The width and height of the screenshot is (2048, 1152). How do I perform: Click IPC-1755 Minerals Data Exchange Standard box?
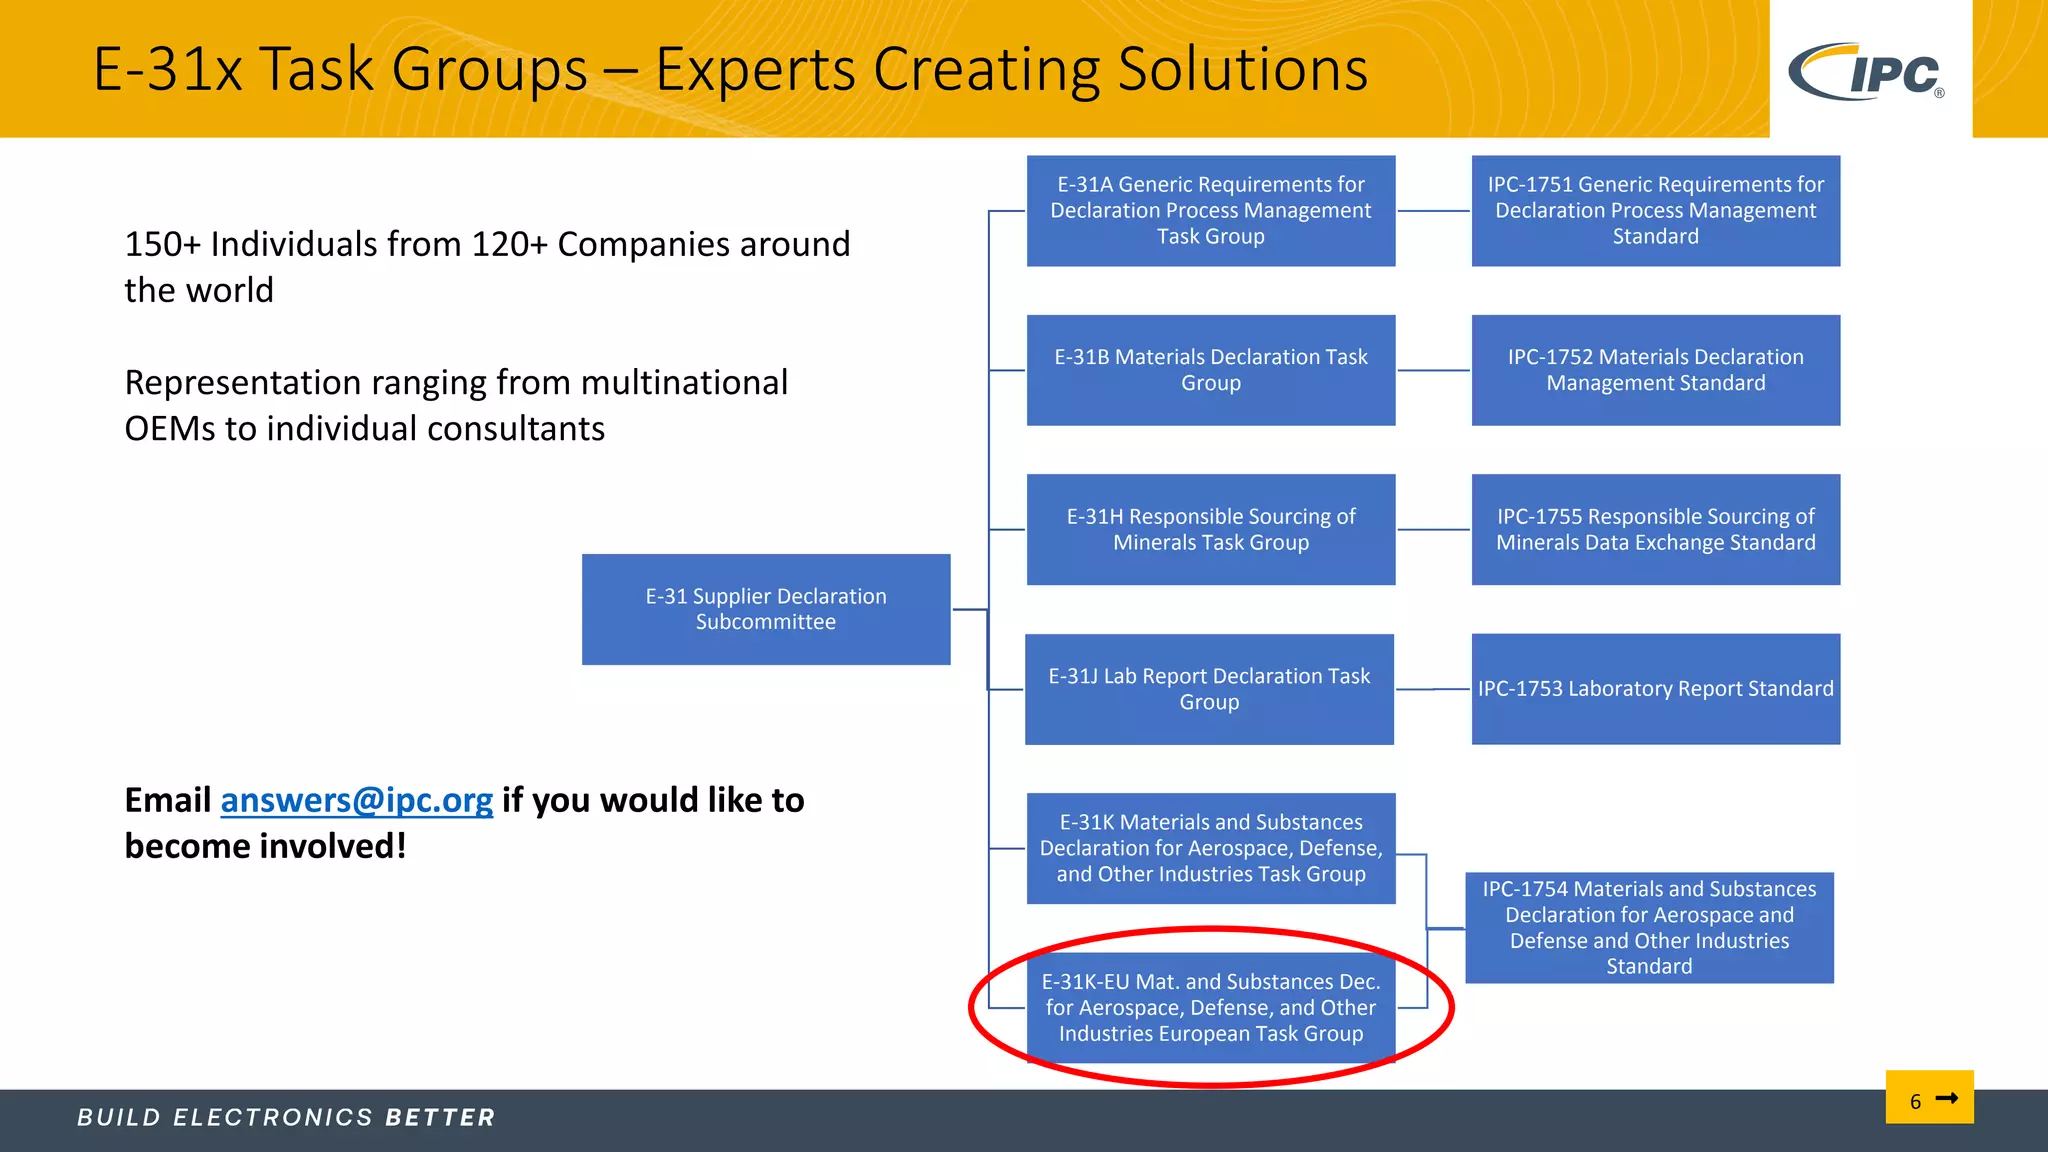(x=1656, y=529)
